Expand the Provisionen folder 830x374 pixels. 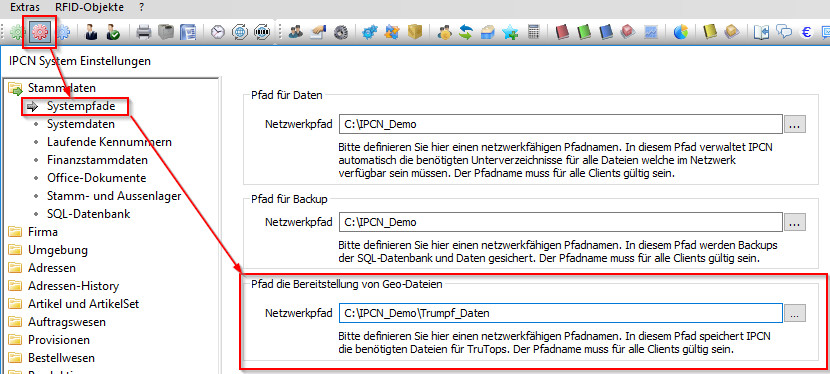click(15, 340)
